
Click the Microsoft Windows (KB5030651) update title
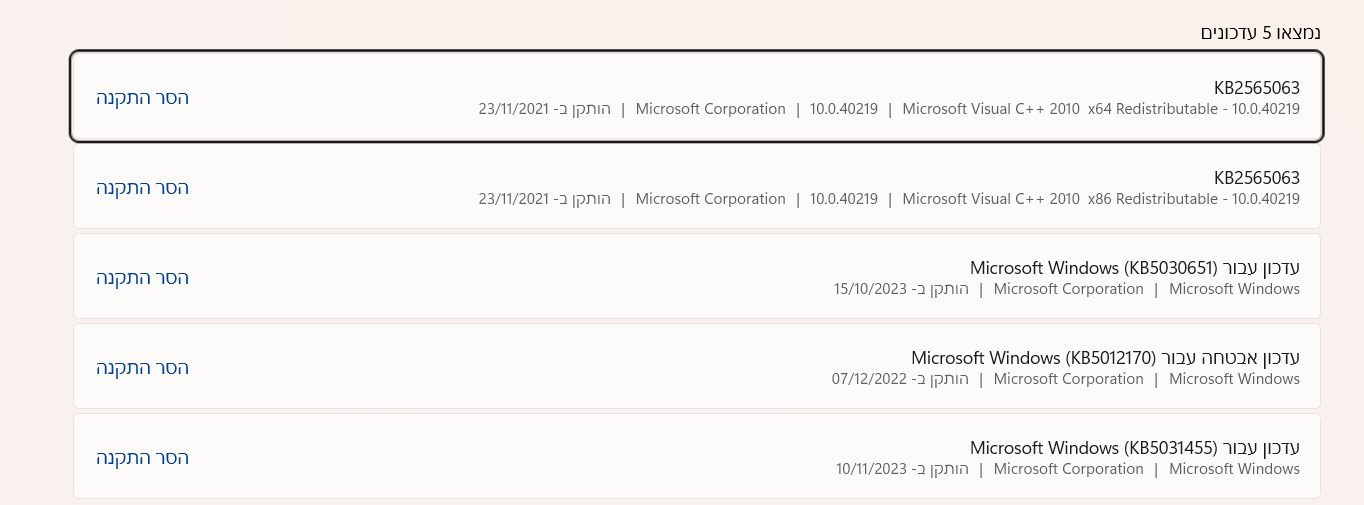point(1134,268)
